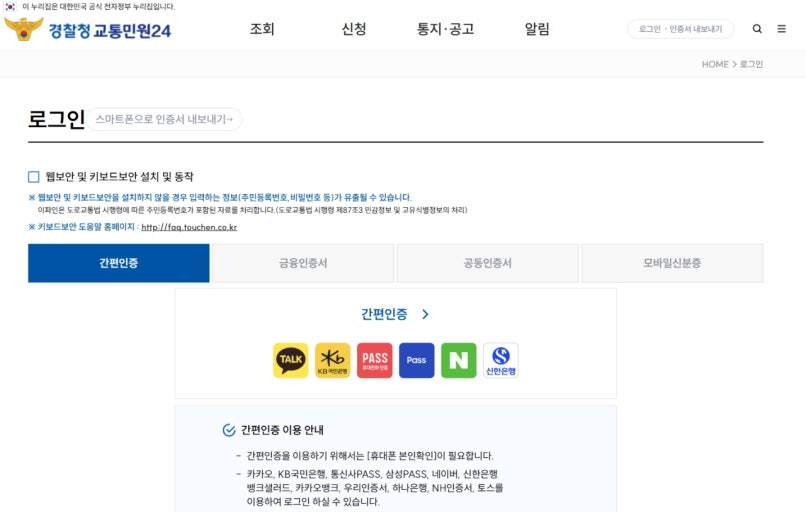Open the 조회 menu
The image size is (806, 512).
pyautogui.click(x=262, y=29)
